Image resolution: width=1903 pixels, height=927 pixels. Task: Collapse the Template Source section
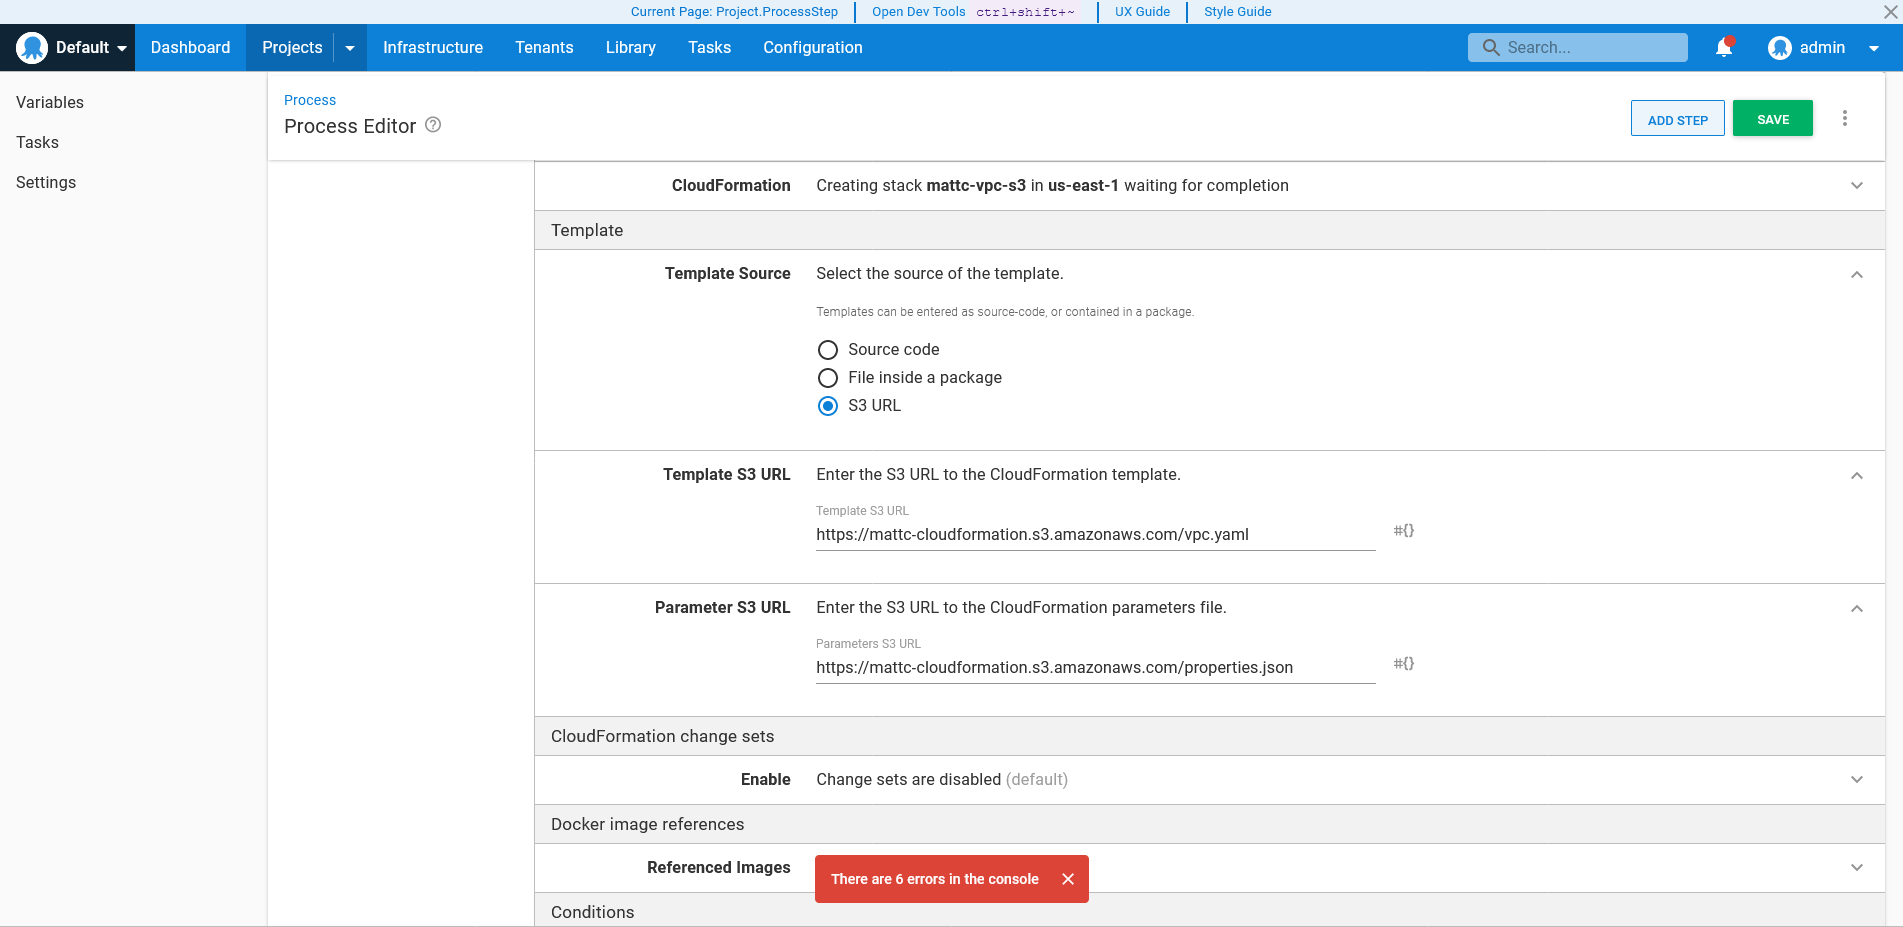(1857, 274)
